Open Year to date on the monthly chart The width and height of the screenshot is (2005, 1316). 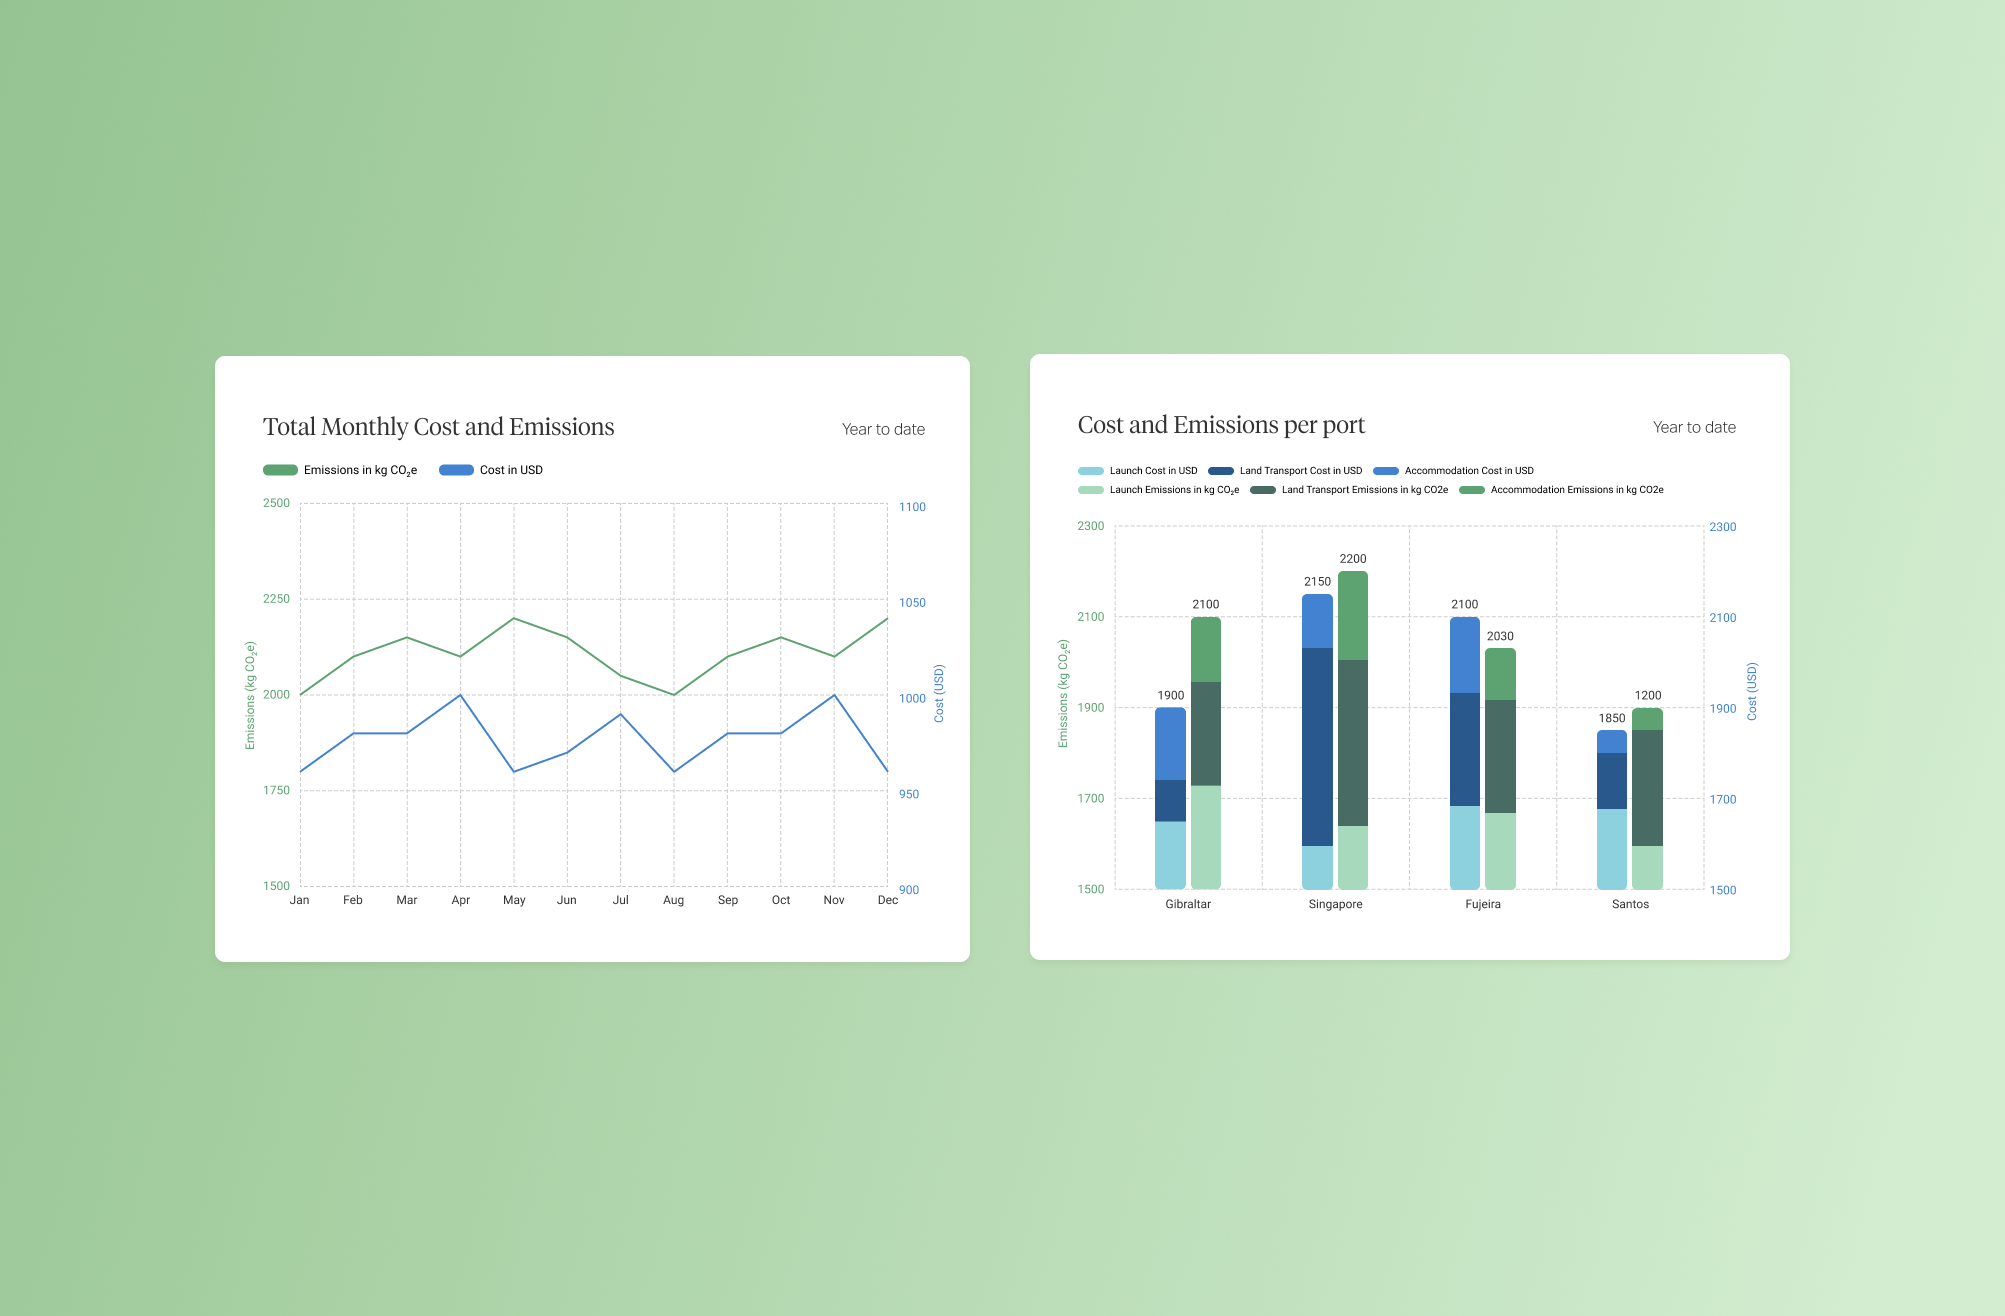883,429
